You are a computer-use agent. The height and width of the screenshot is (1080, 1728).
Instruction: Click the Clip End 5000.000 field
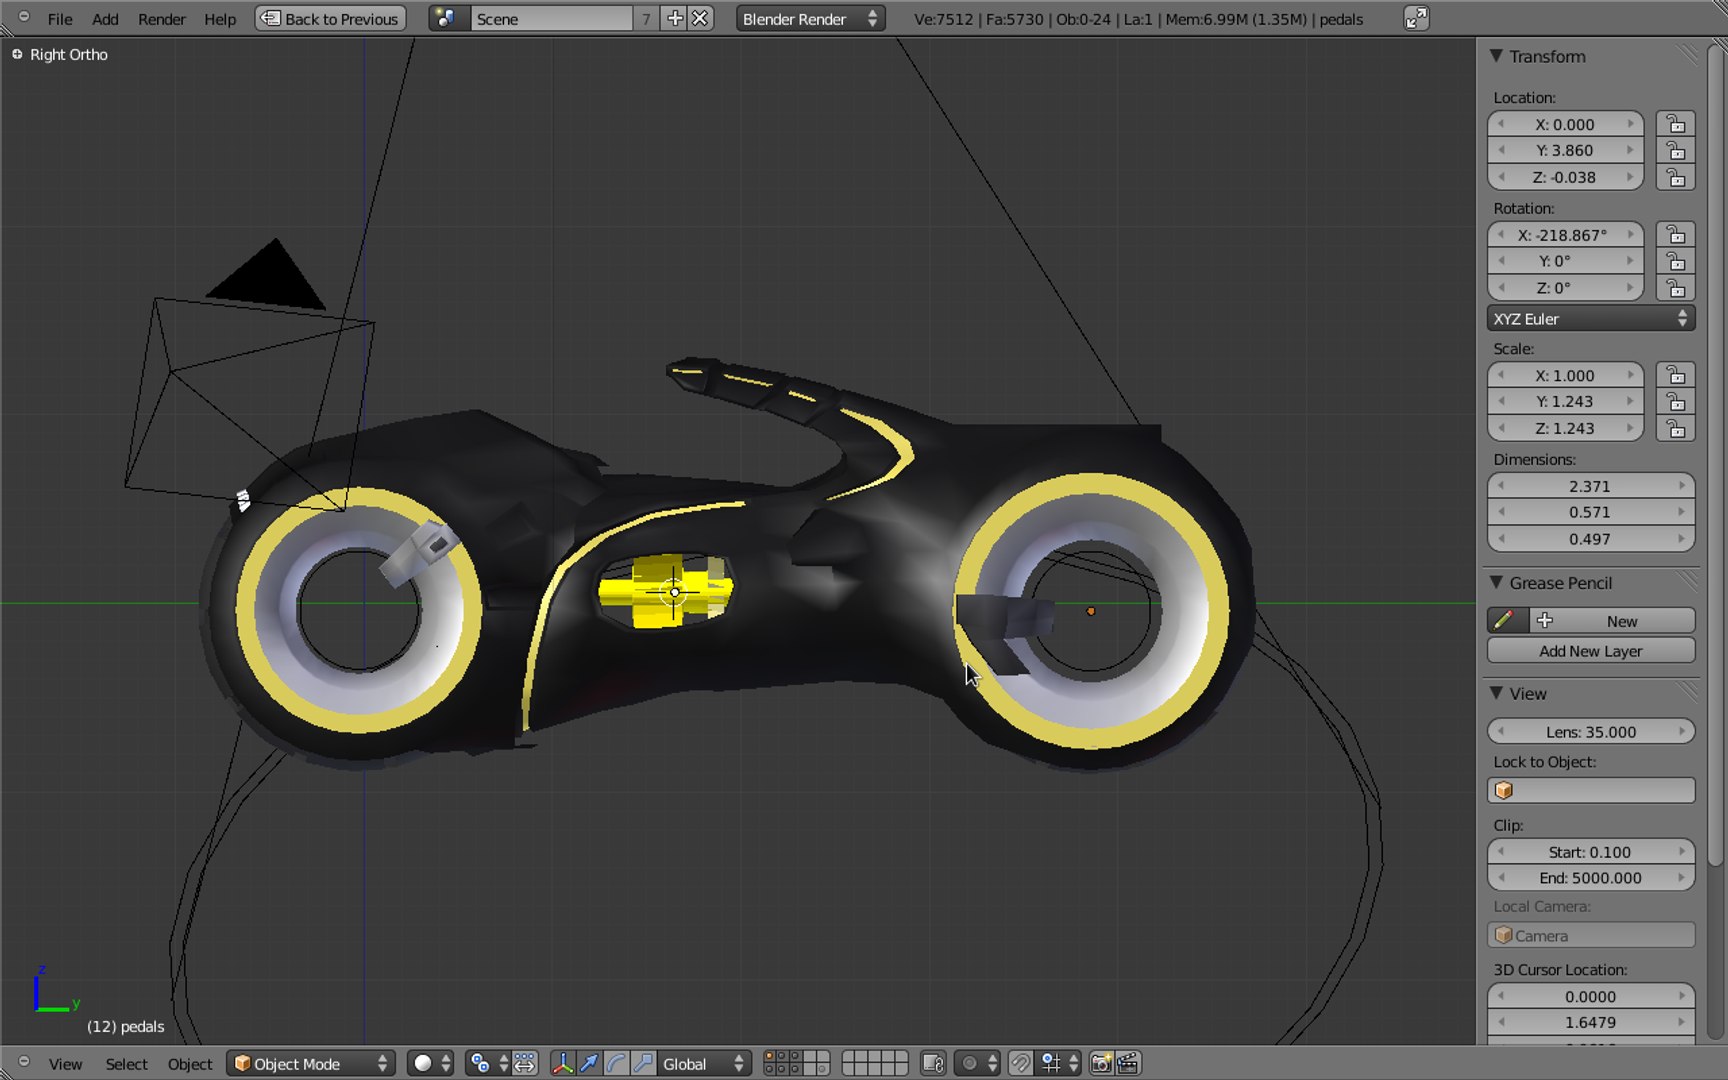(1590, 878)
